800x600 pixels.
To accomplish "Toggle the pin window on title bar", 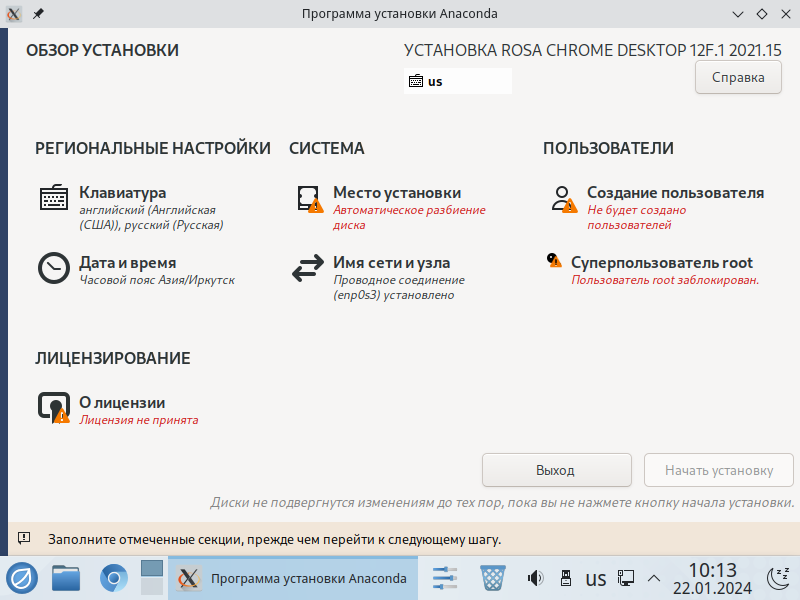I will (38, 14).
